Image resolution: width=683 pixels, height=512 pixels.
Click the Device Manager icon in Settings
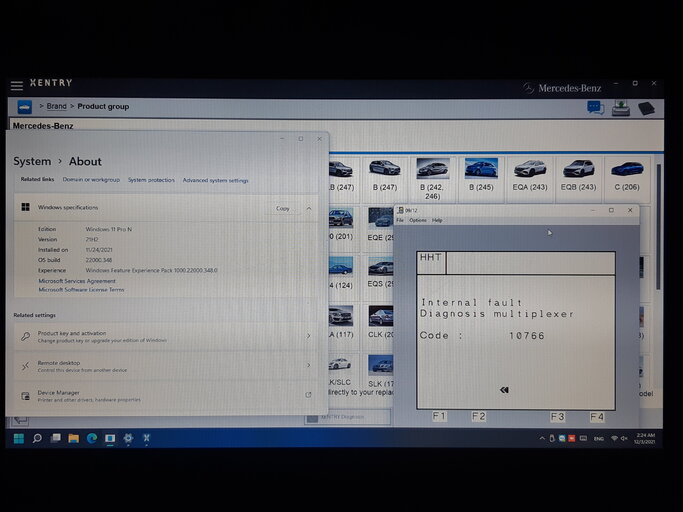(26, 396)
